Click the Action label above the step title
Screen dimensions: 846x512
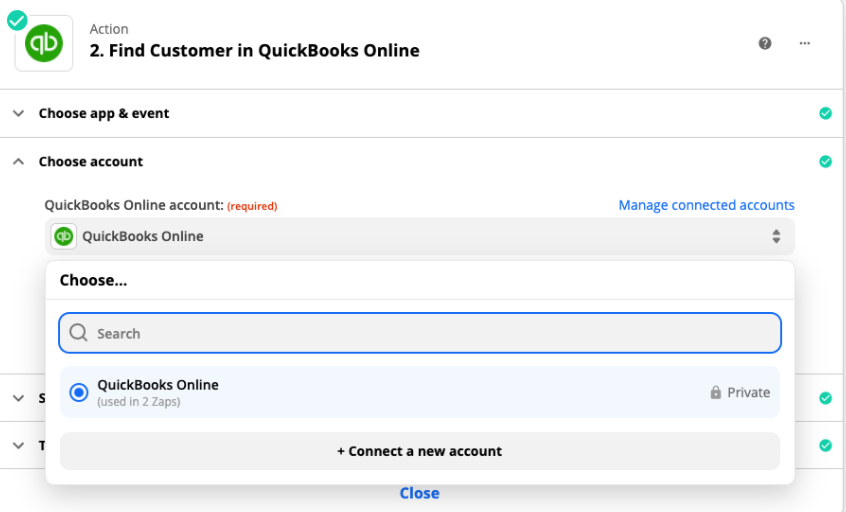pos(109,29)
